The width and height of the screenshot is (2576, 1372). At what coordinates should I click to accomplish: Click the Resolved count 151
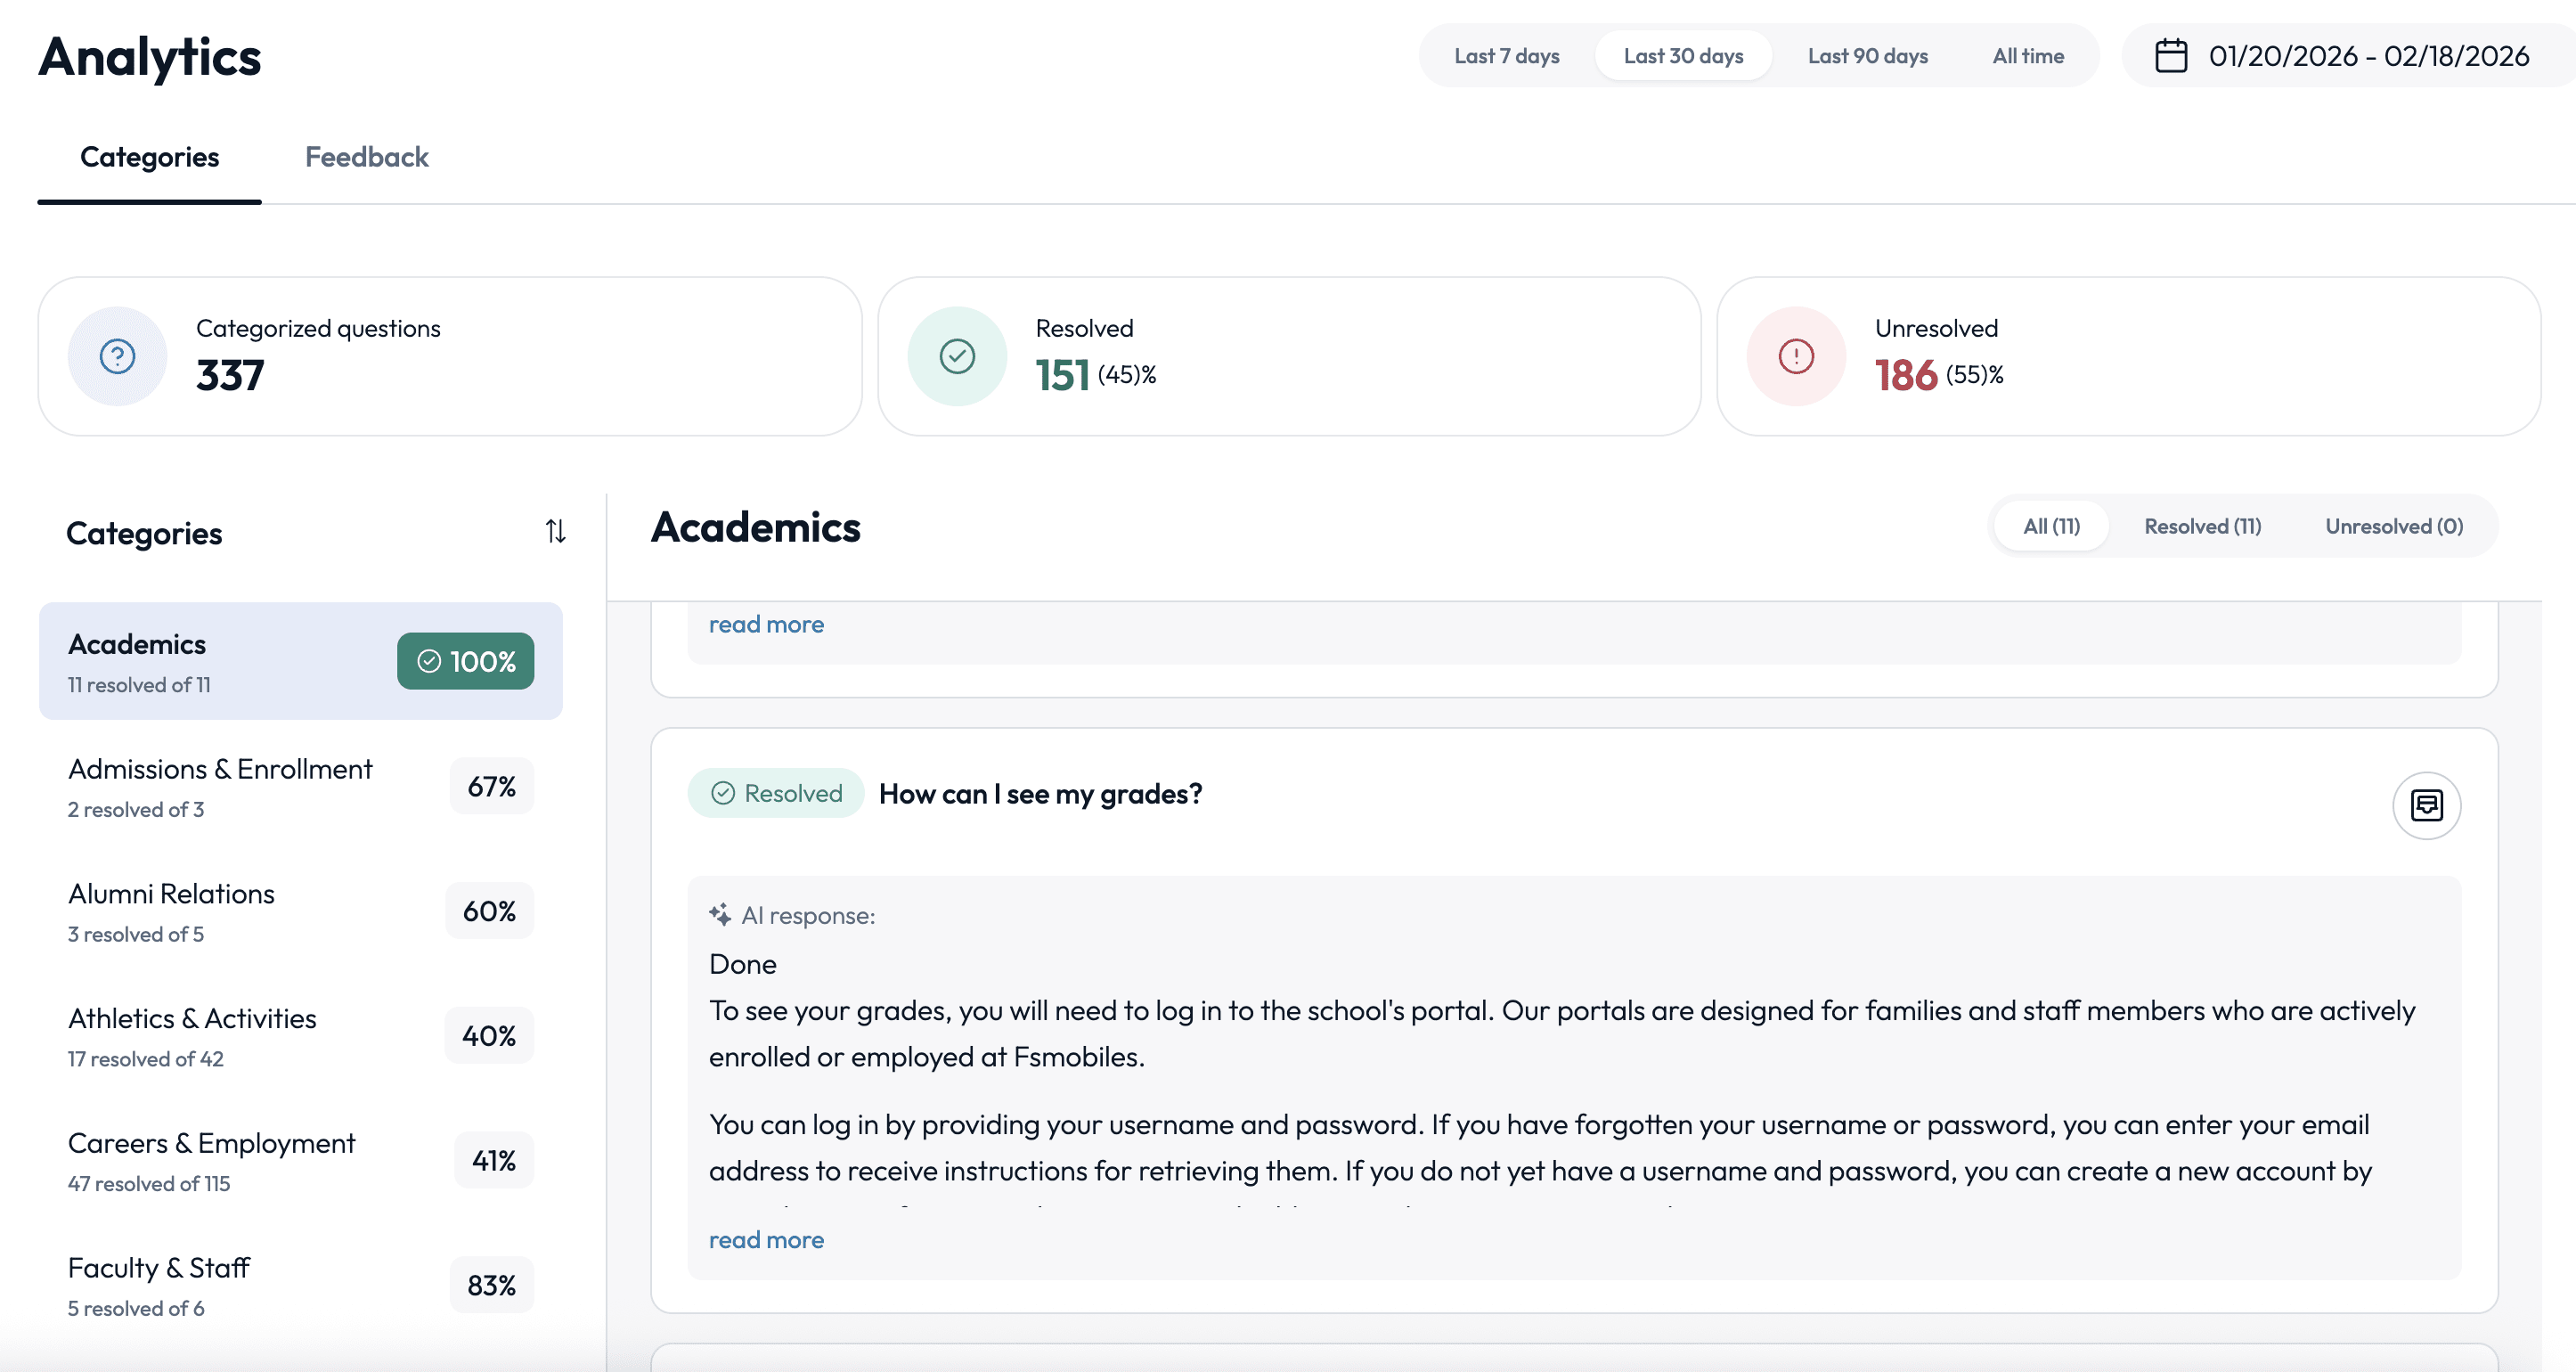pyautogui.click(x=1062, y=376)
